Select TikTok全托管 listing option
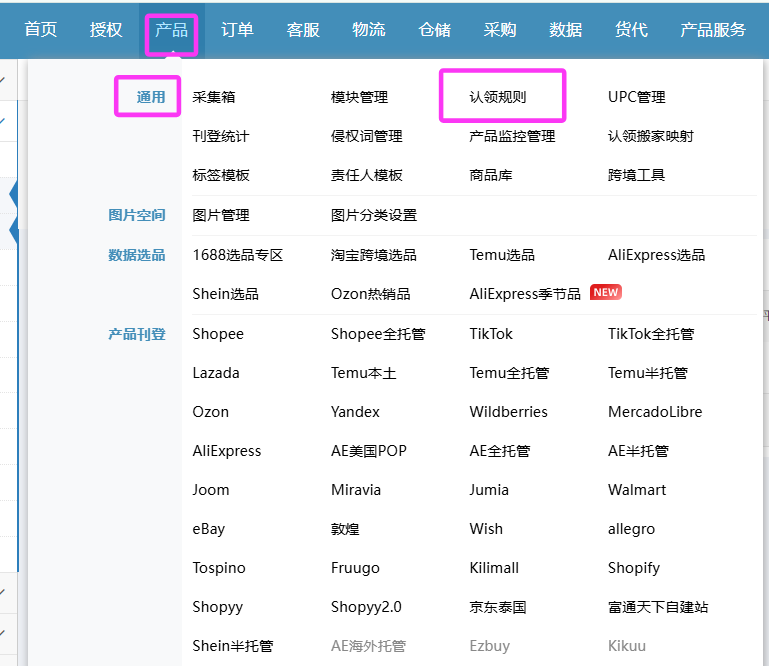 click(651, 334)
